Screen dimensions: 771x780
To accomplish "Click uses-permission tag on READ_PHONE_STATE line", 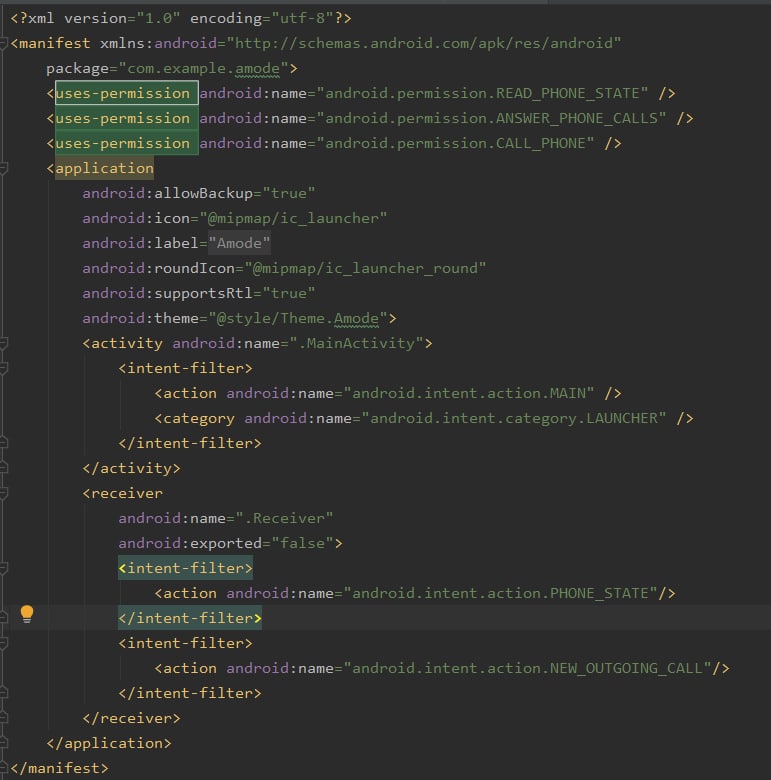I will tap(122, 93).
